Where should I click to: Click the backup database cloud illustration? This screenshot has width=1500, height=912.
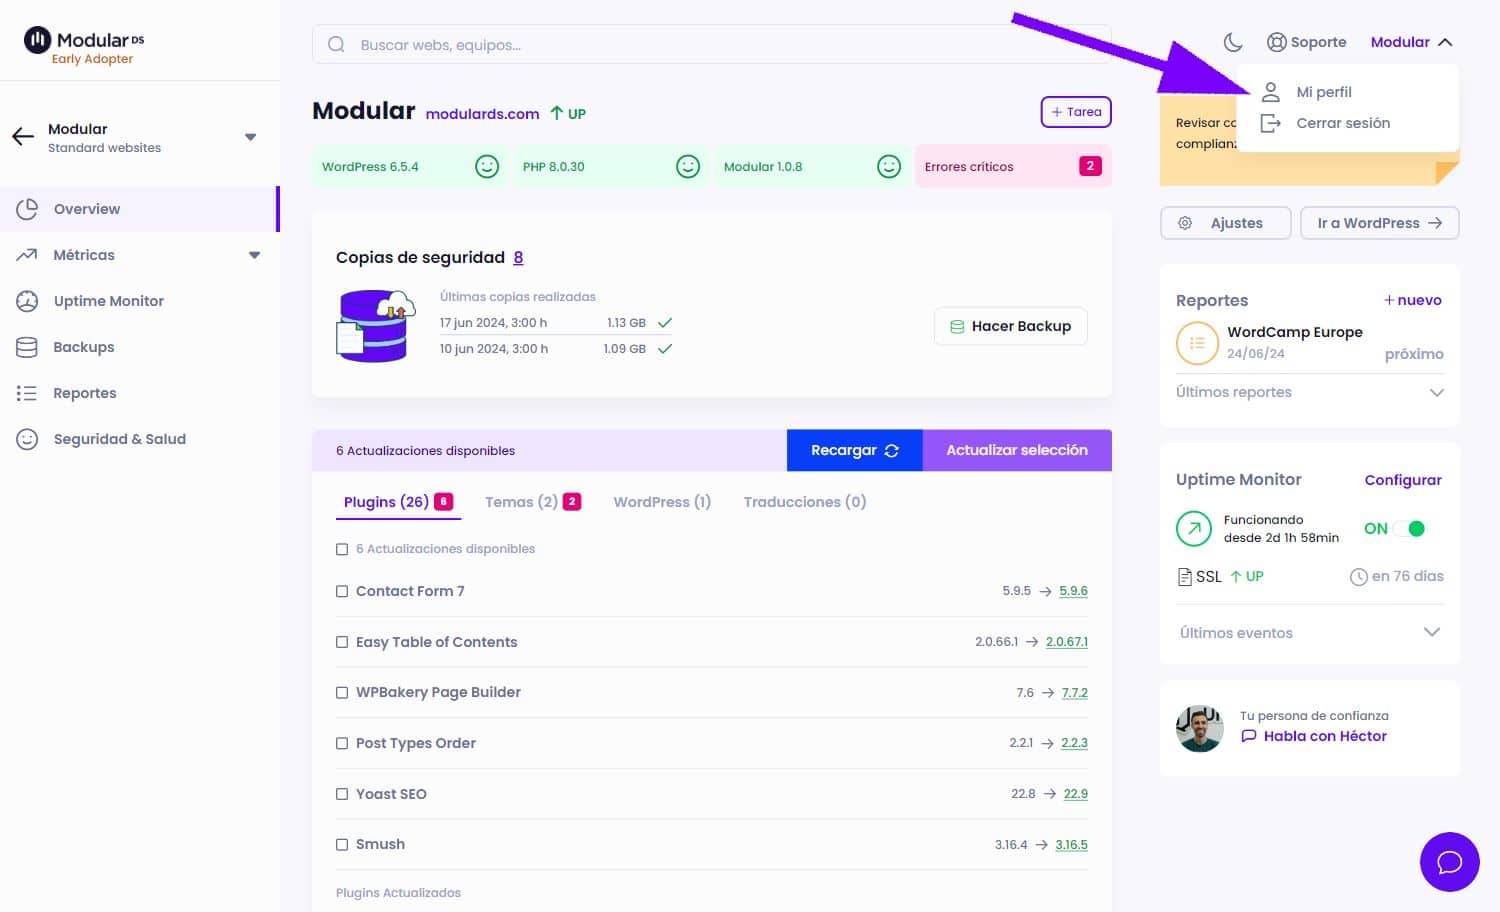tap(376, 326)
